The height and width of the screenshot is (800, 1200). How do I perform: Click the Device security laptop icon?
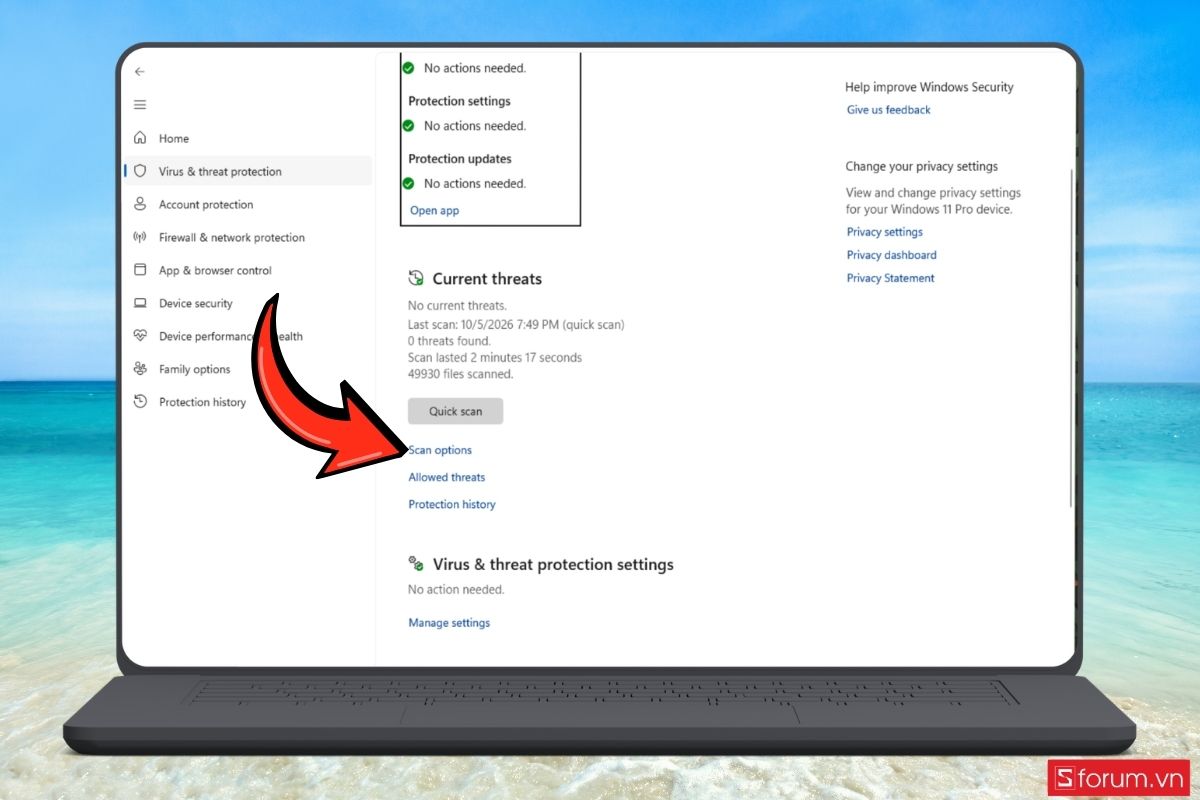click(140, 303)
